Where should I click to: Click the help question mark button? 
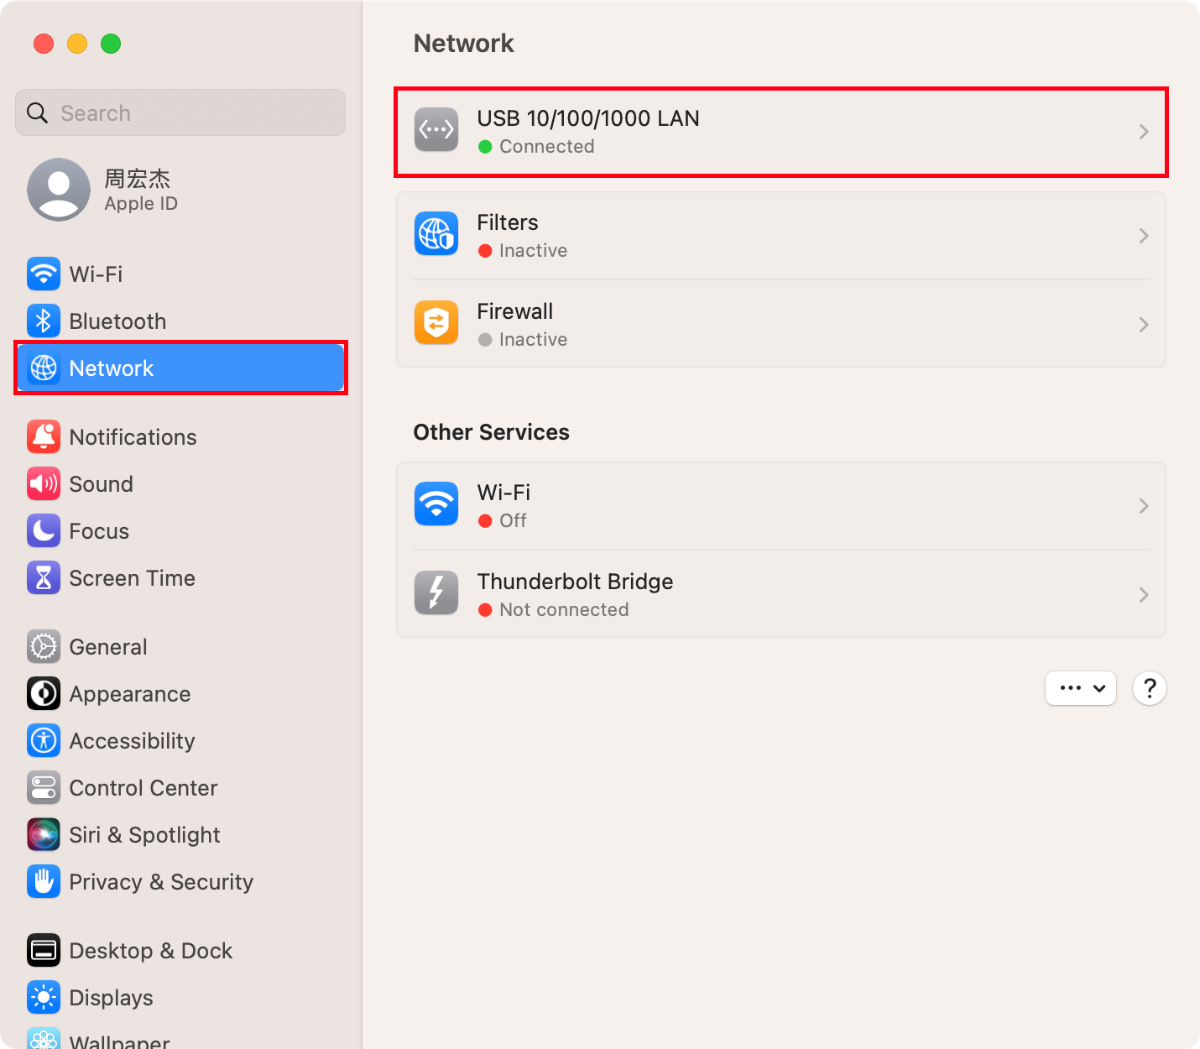1149,688
